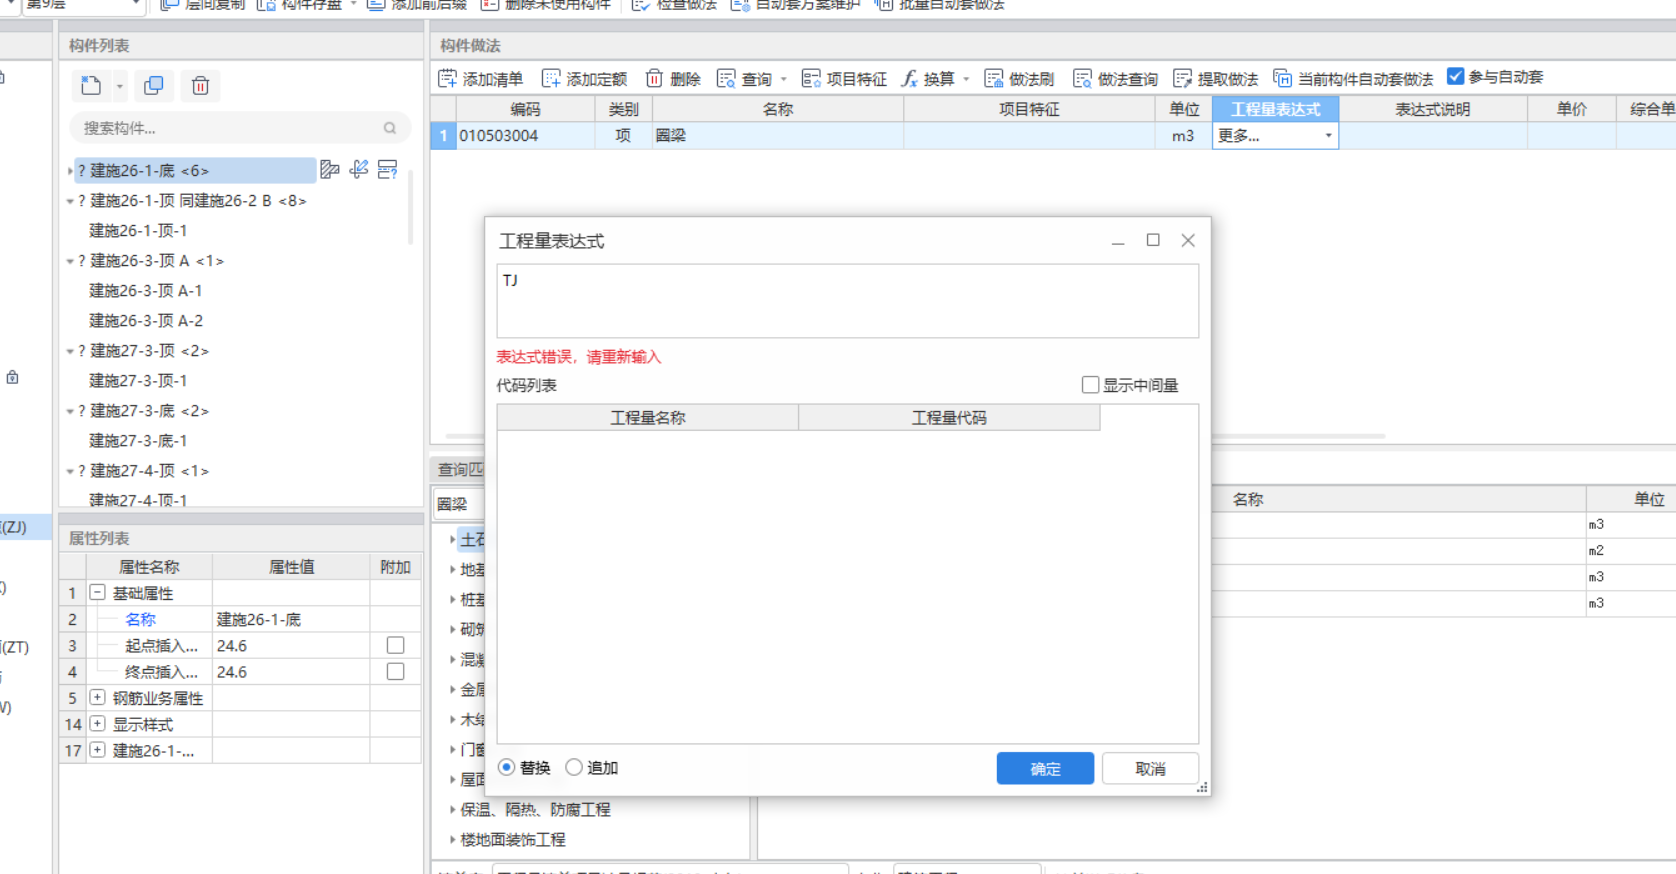This screenshot has width=1676, height=874.
Task: Click the copy component icon
Action: (154, 86)
